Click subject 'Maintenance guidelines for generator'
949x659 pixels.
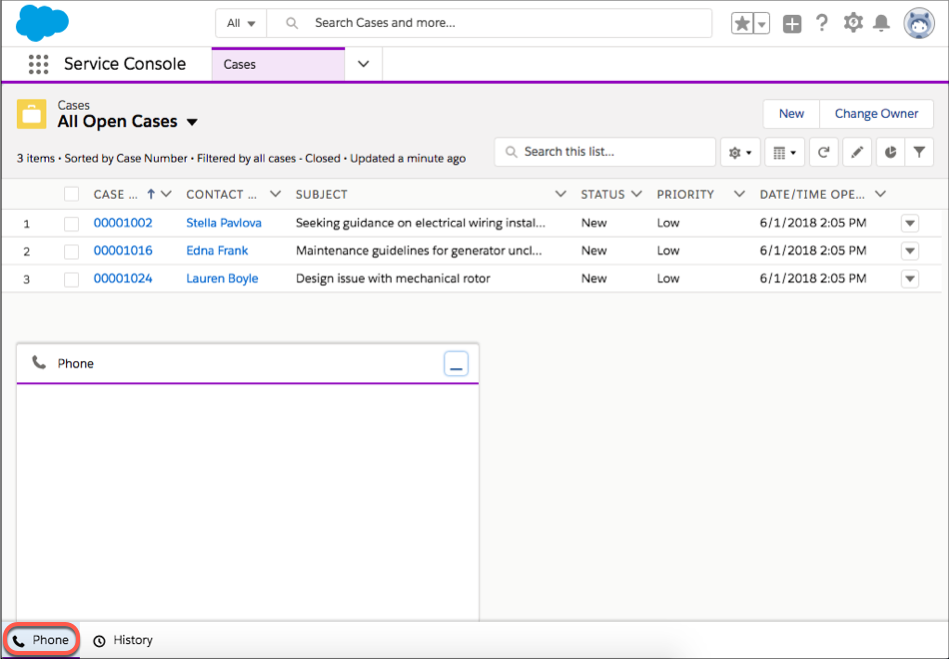pos(419,251)
